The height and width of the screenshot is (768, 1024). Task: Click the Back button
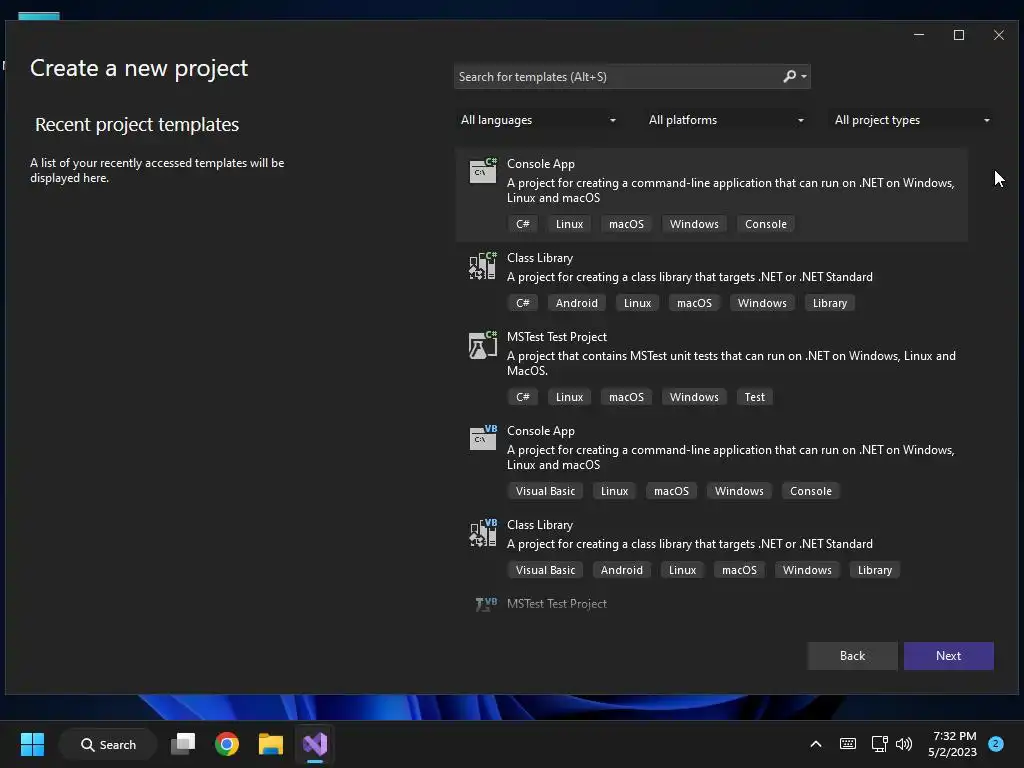852,656
